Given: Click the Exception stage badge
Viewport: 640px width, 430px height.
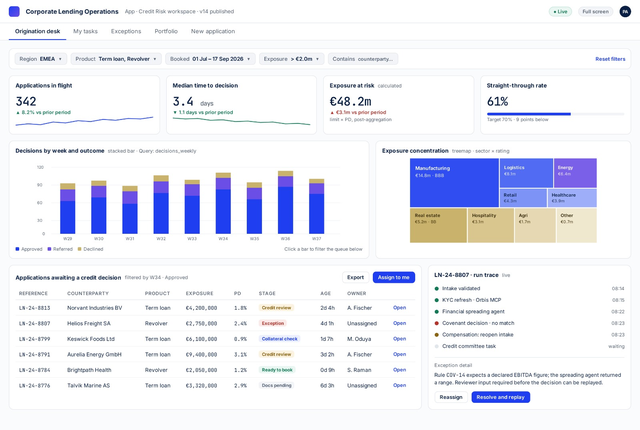Looking at the screenshot, I should 273,323.
